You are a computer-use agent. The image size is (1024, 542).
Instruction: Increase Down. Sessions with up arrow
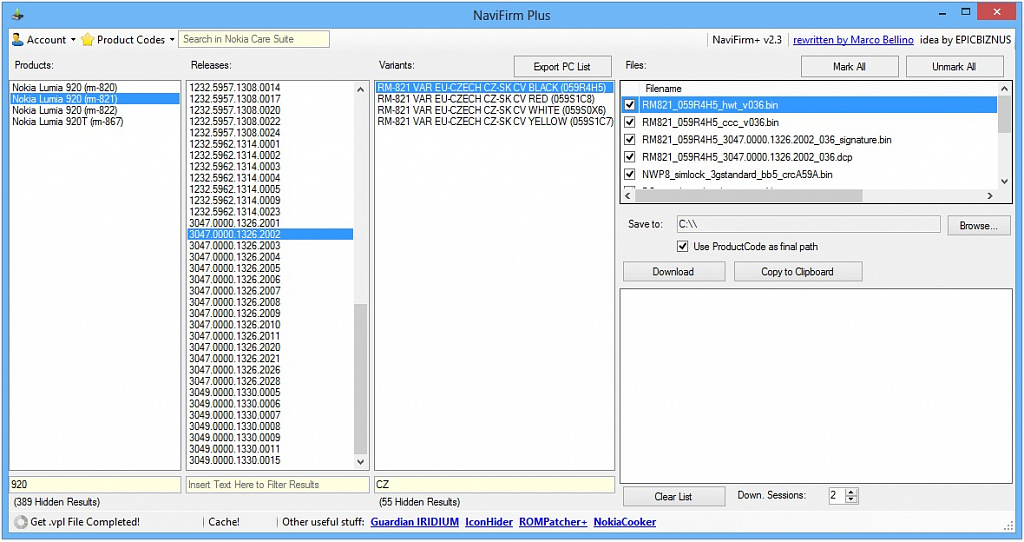pos(851,492)
